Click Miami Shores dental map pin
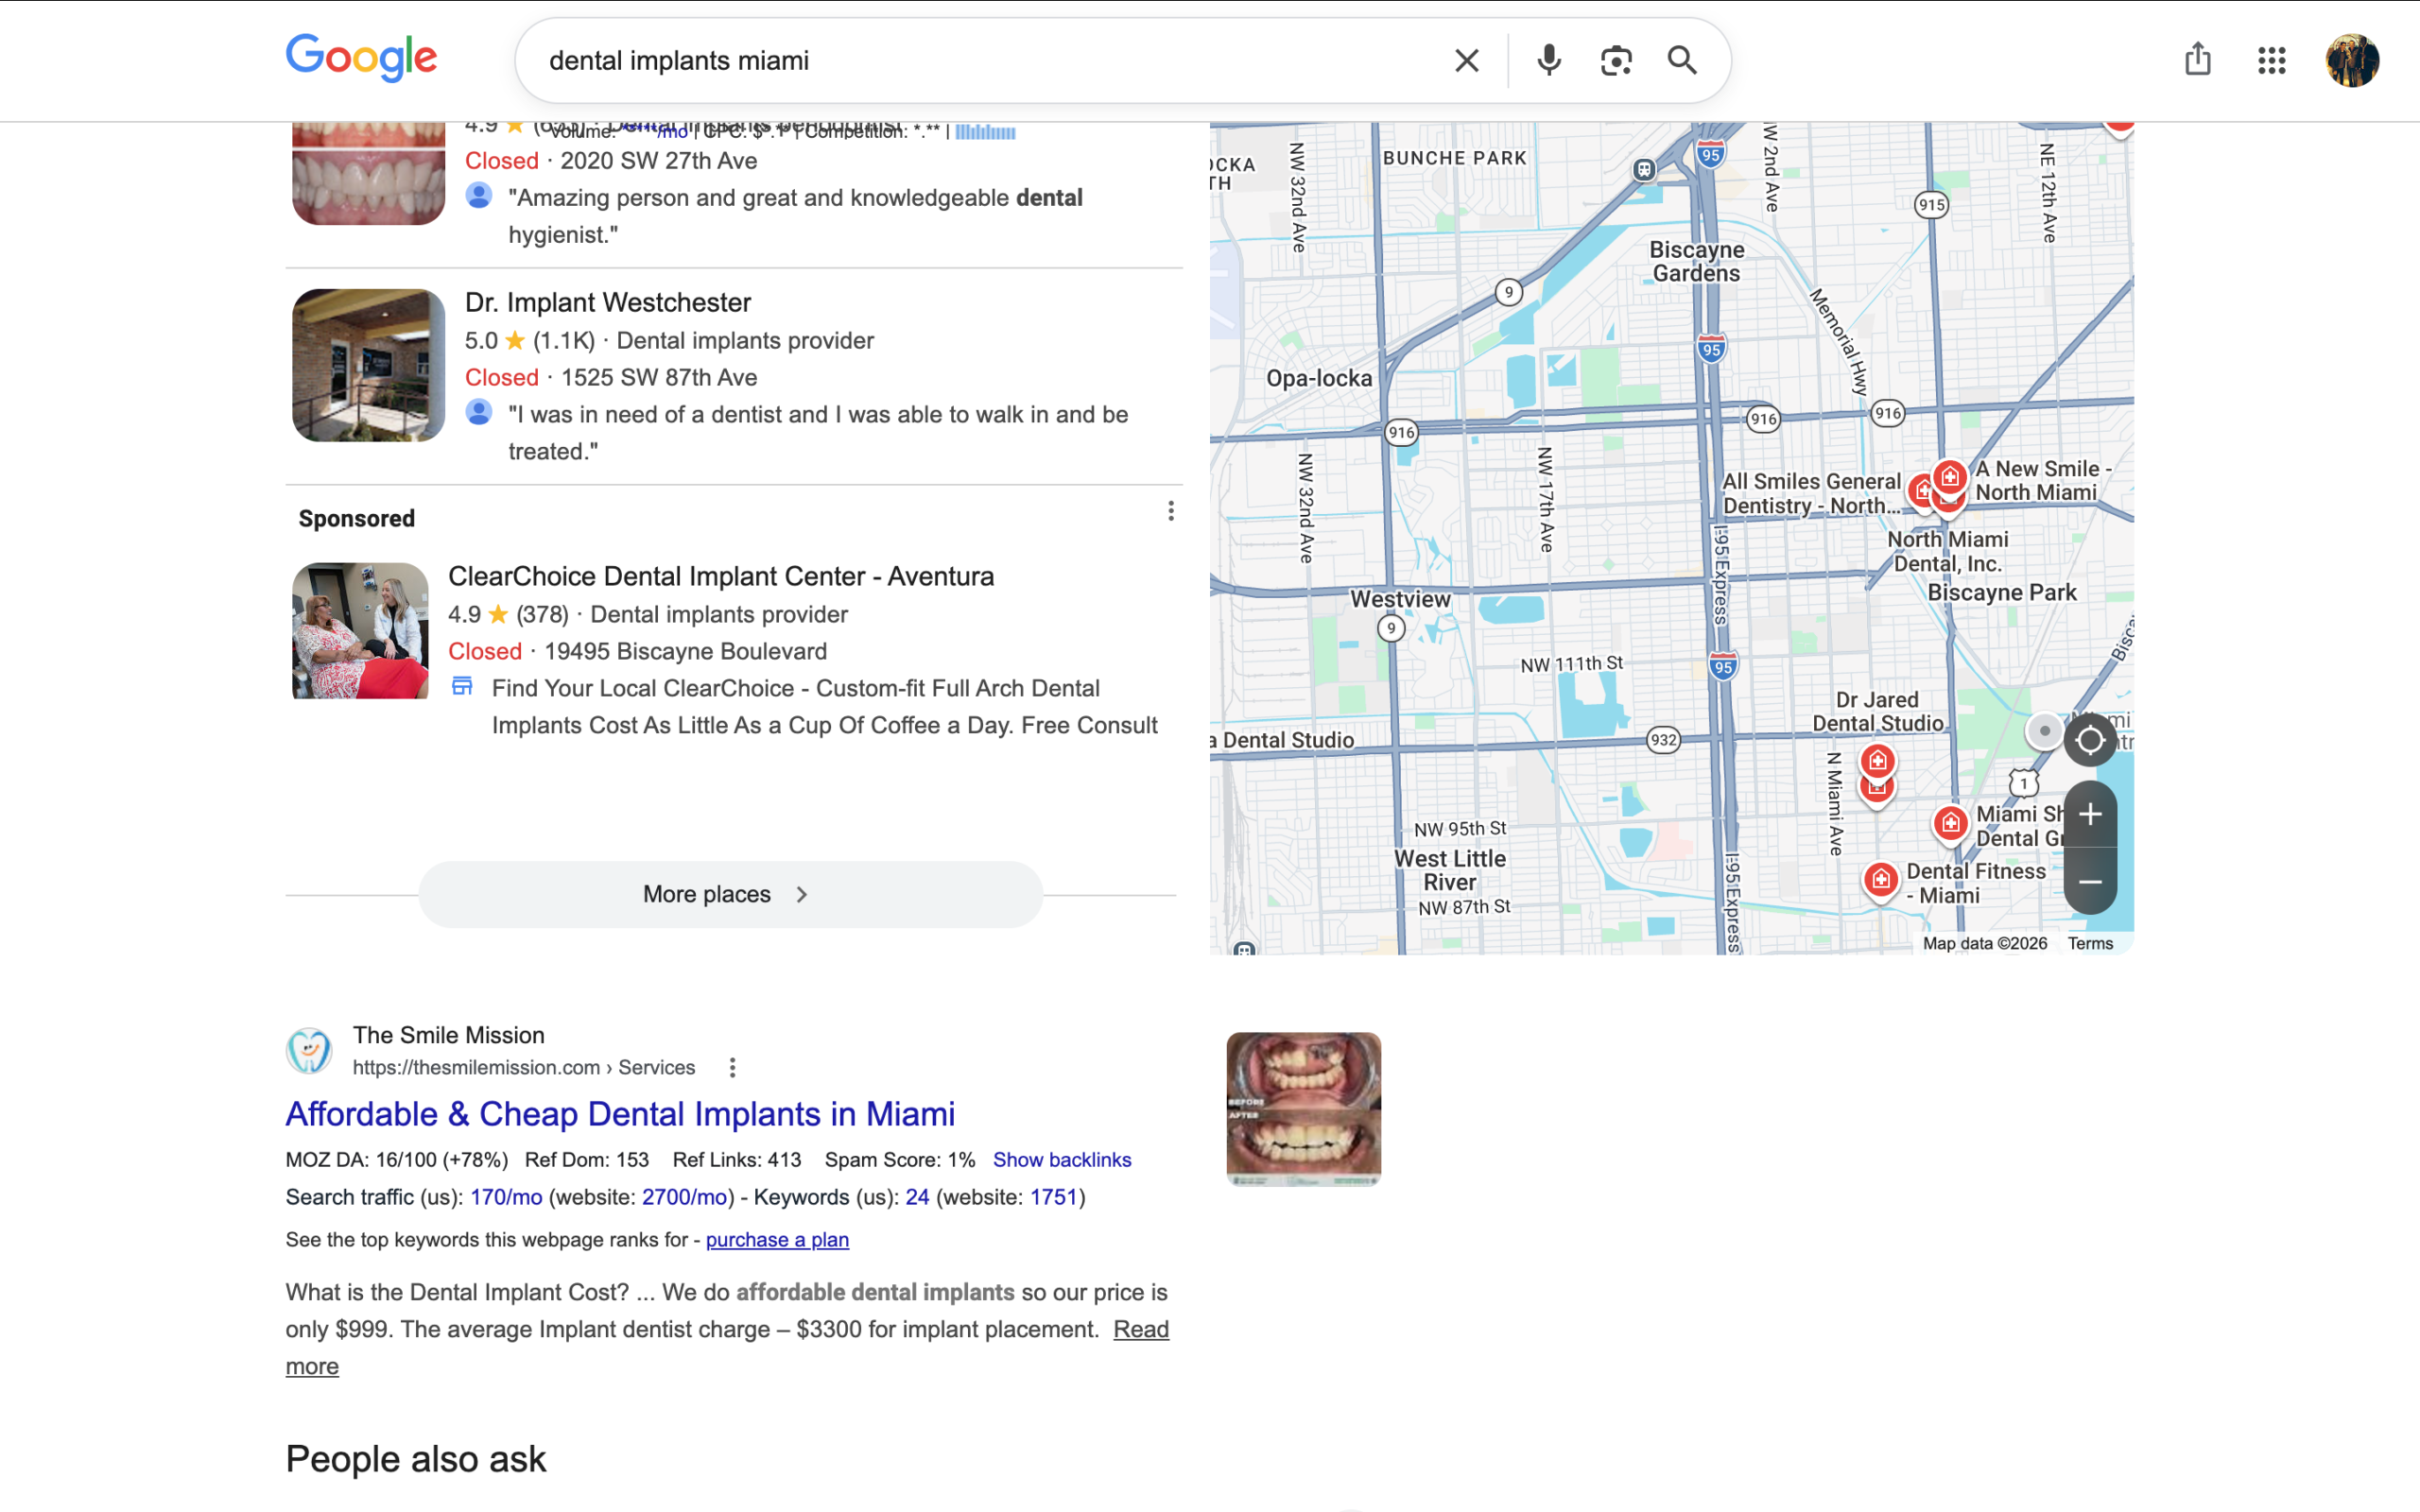The height and width of the screenshot is (1512, 2420). click(x=1950, y=823)
